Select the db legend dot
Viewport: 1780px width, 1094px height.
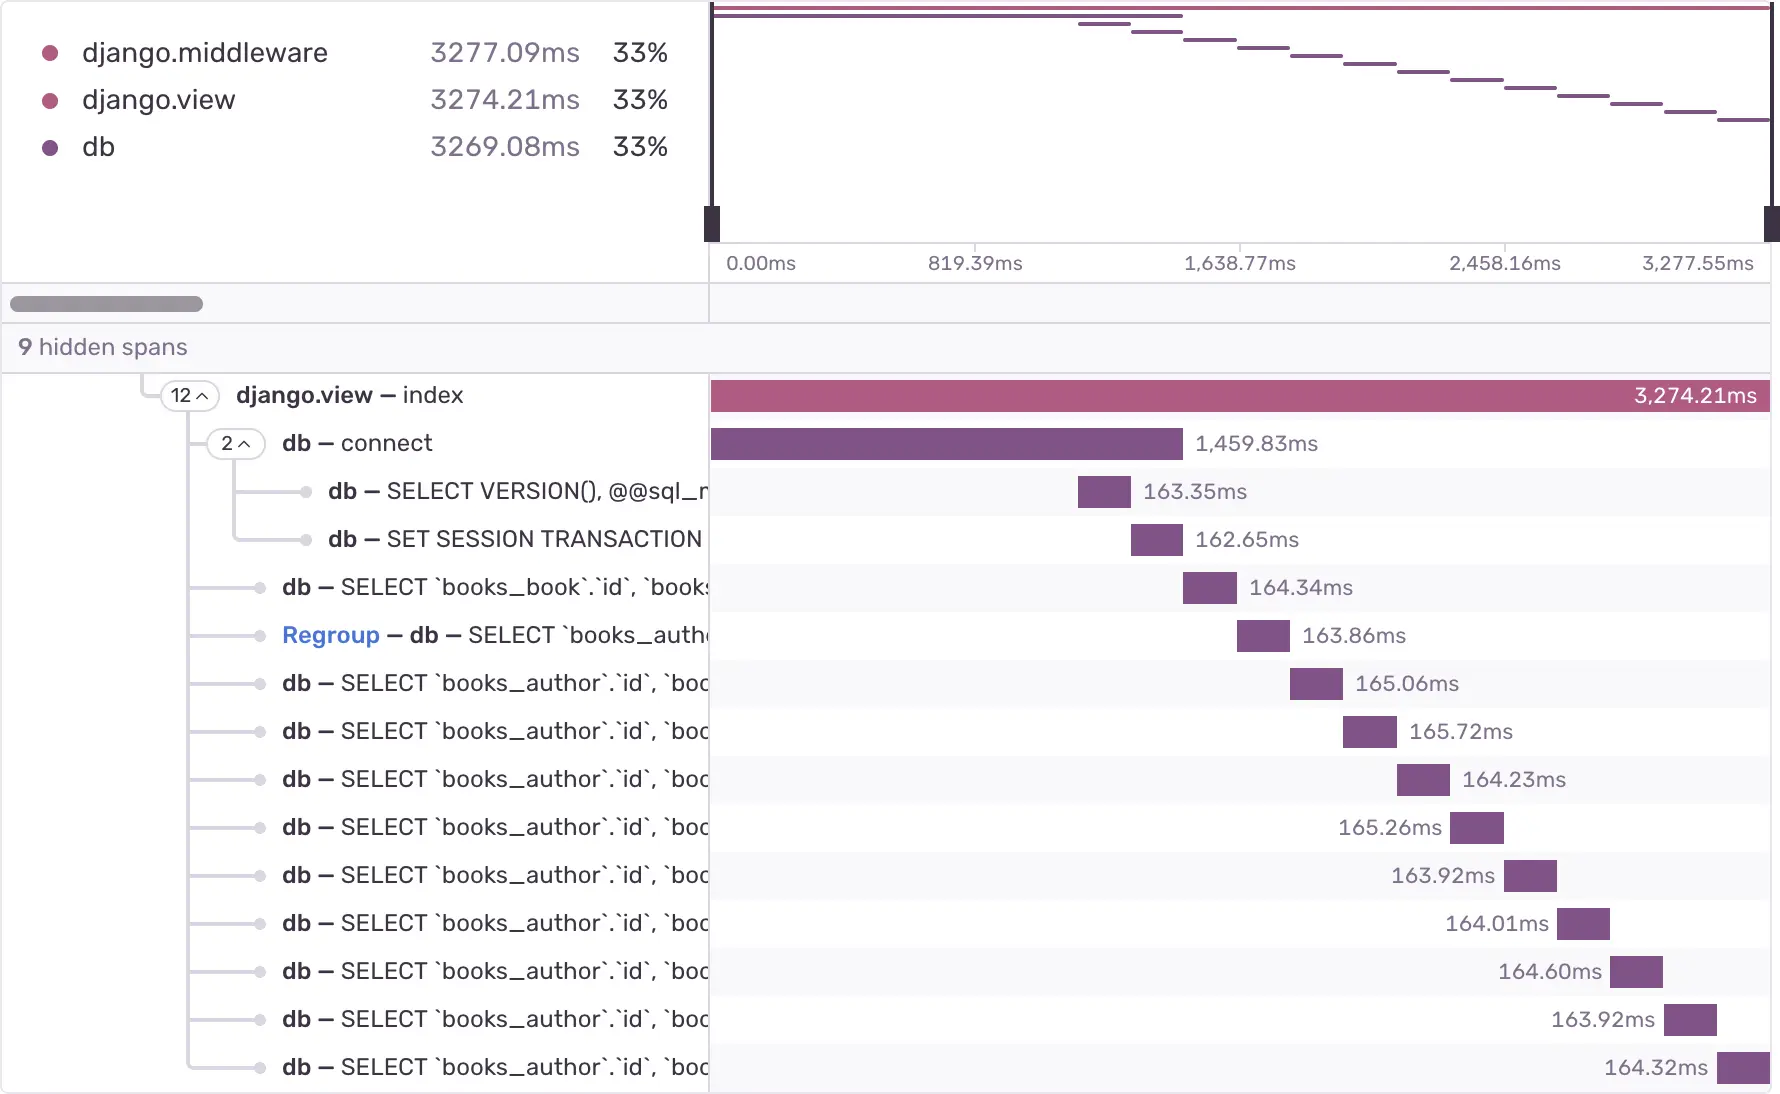tap(50, 148)
